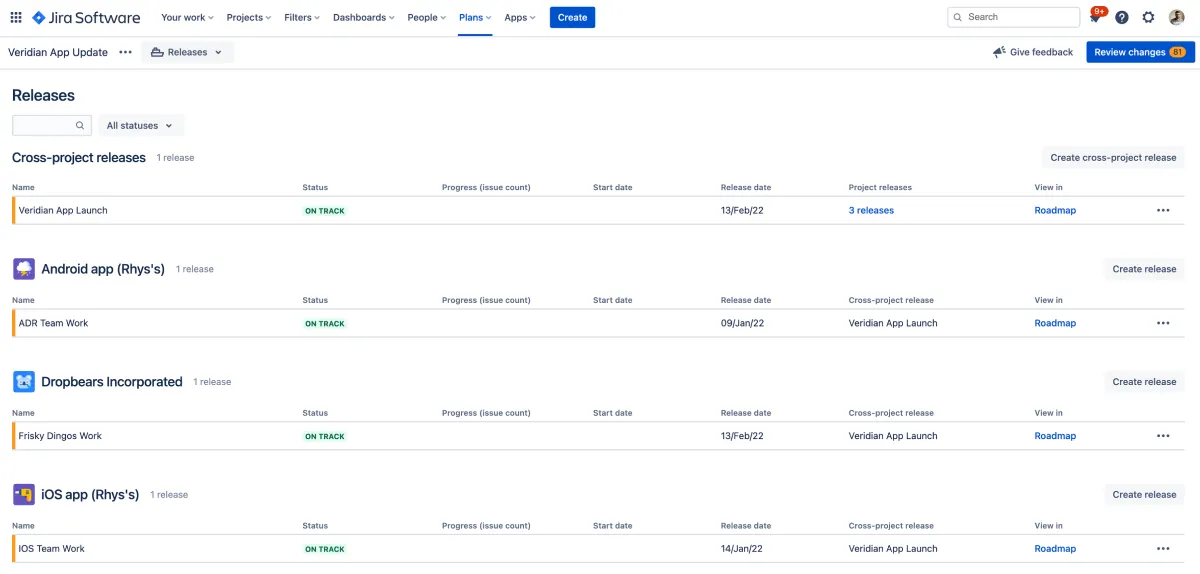Screen dimensions: 1200x574
Task: Open Roadmap link for ADR Team Work
Action: pos(1055,324)
